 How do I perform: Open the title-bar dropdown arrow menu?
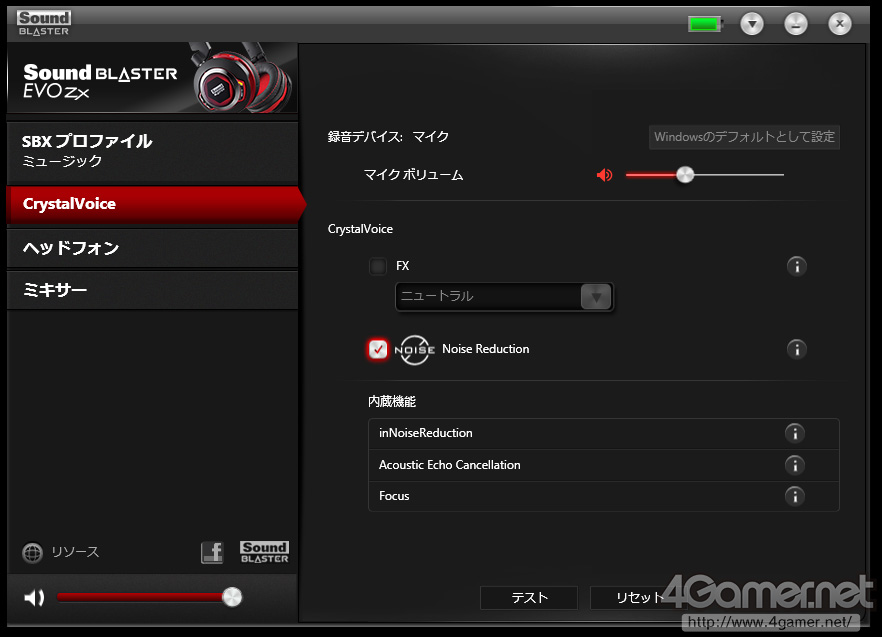752,24
